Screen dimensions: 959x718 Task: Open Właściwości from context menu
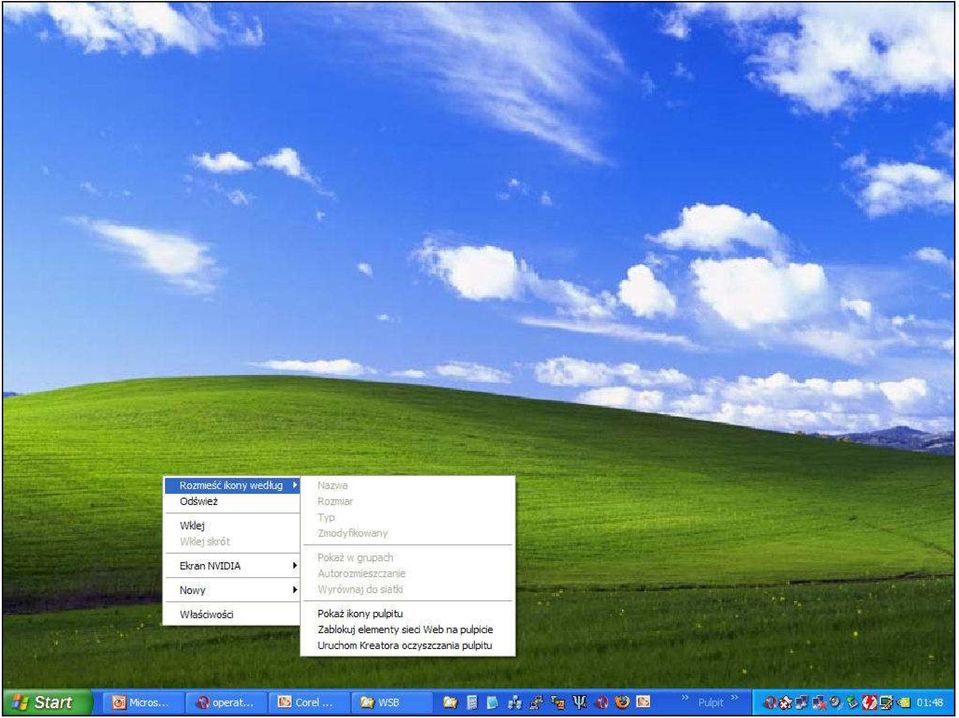(x=232, y=615)
